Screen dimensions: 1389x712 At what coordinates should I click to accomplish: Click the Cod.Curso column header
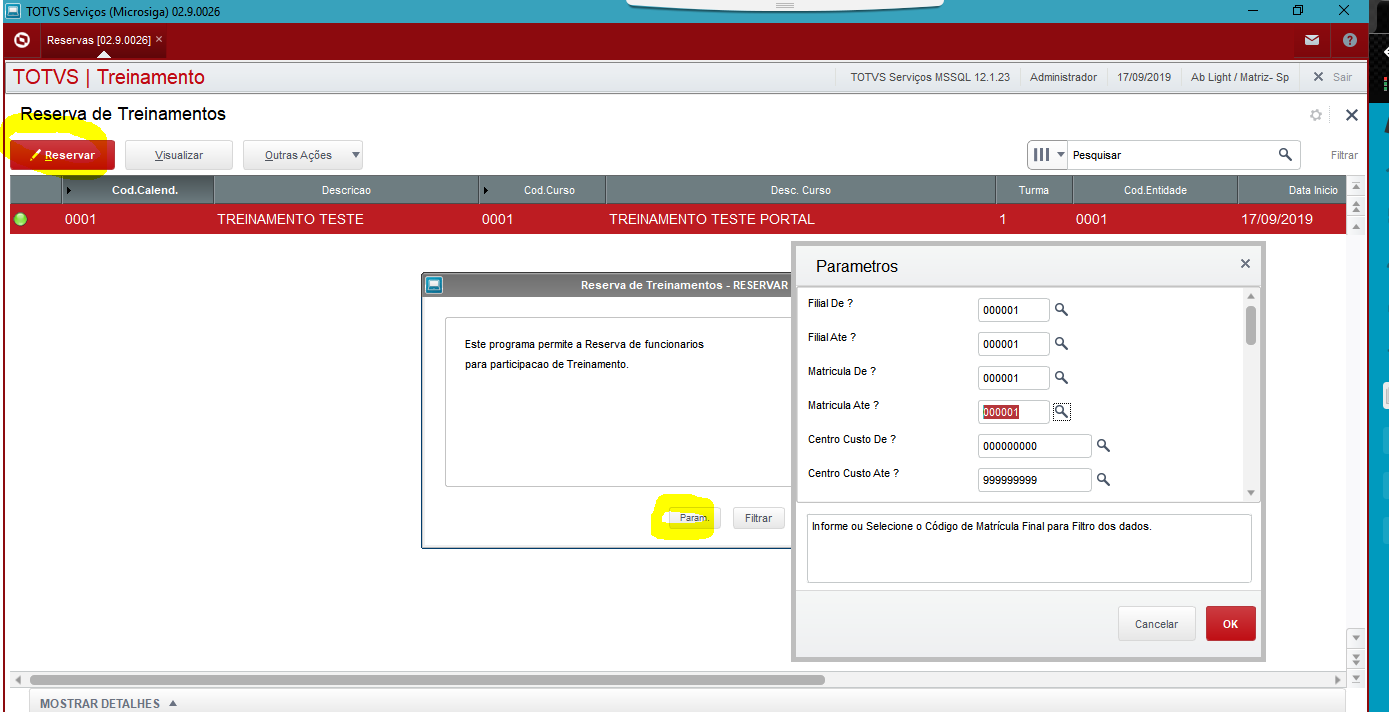pos(542,190)
